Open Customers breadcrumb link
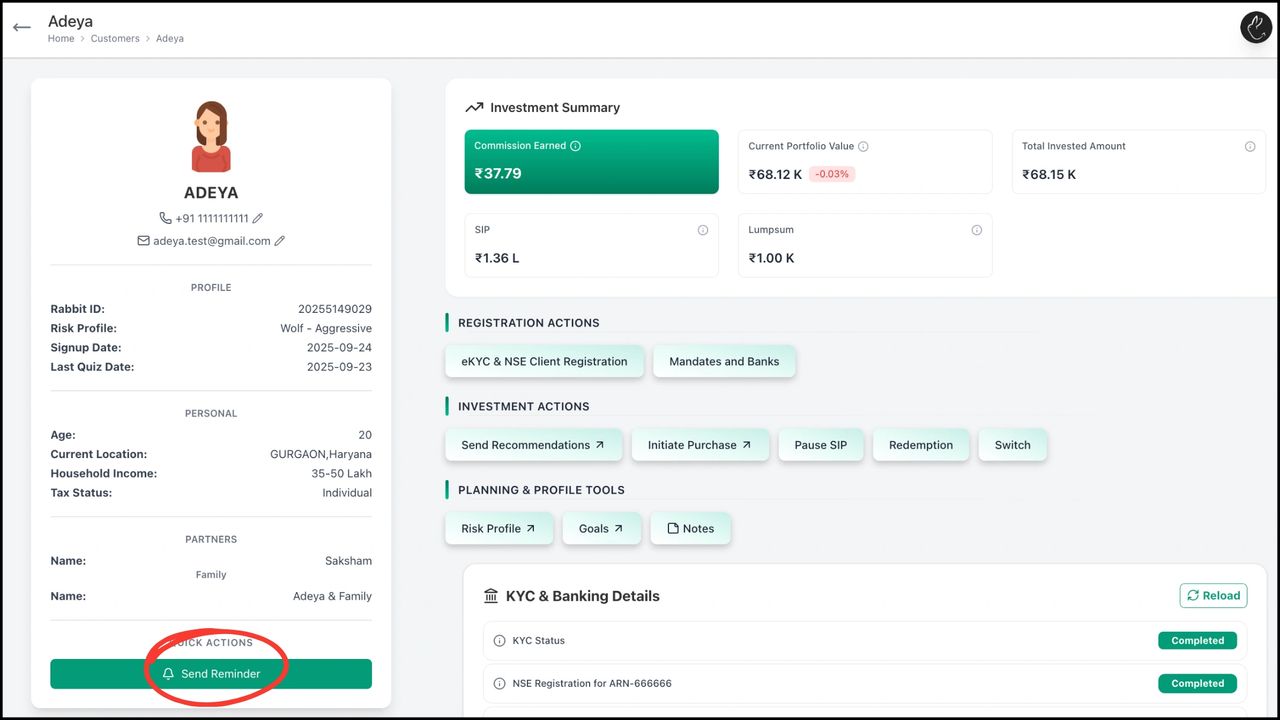 [115, 39]
